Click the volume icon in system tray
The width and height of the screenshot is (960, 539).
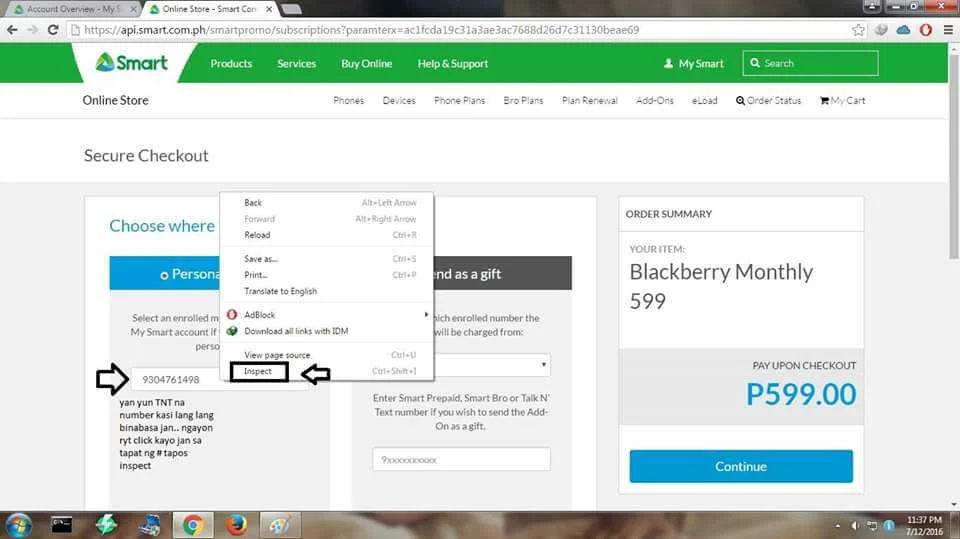click(855, 526)
